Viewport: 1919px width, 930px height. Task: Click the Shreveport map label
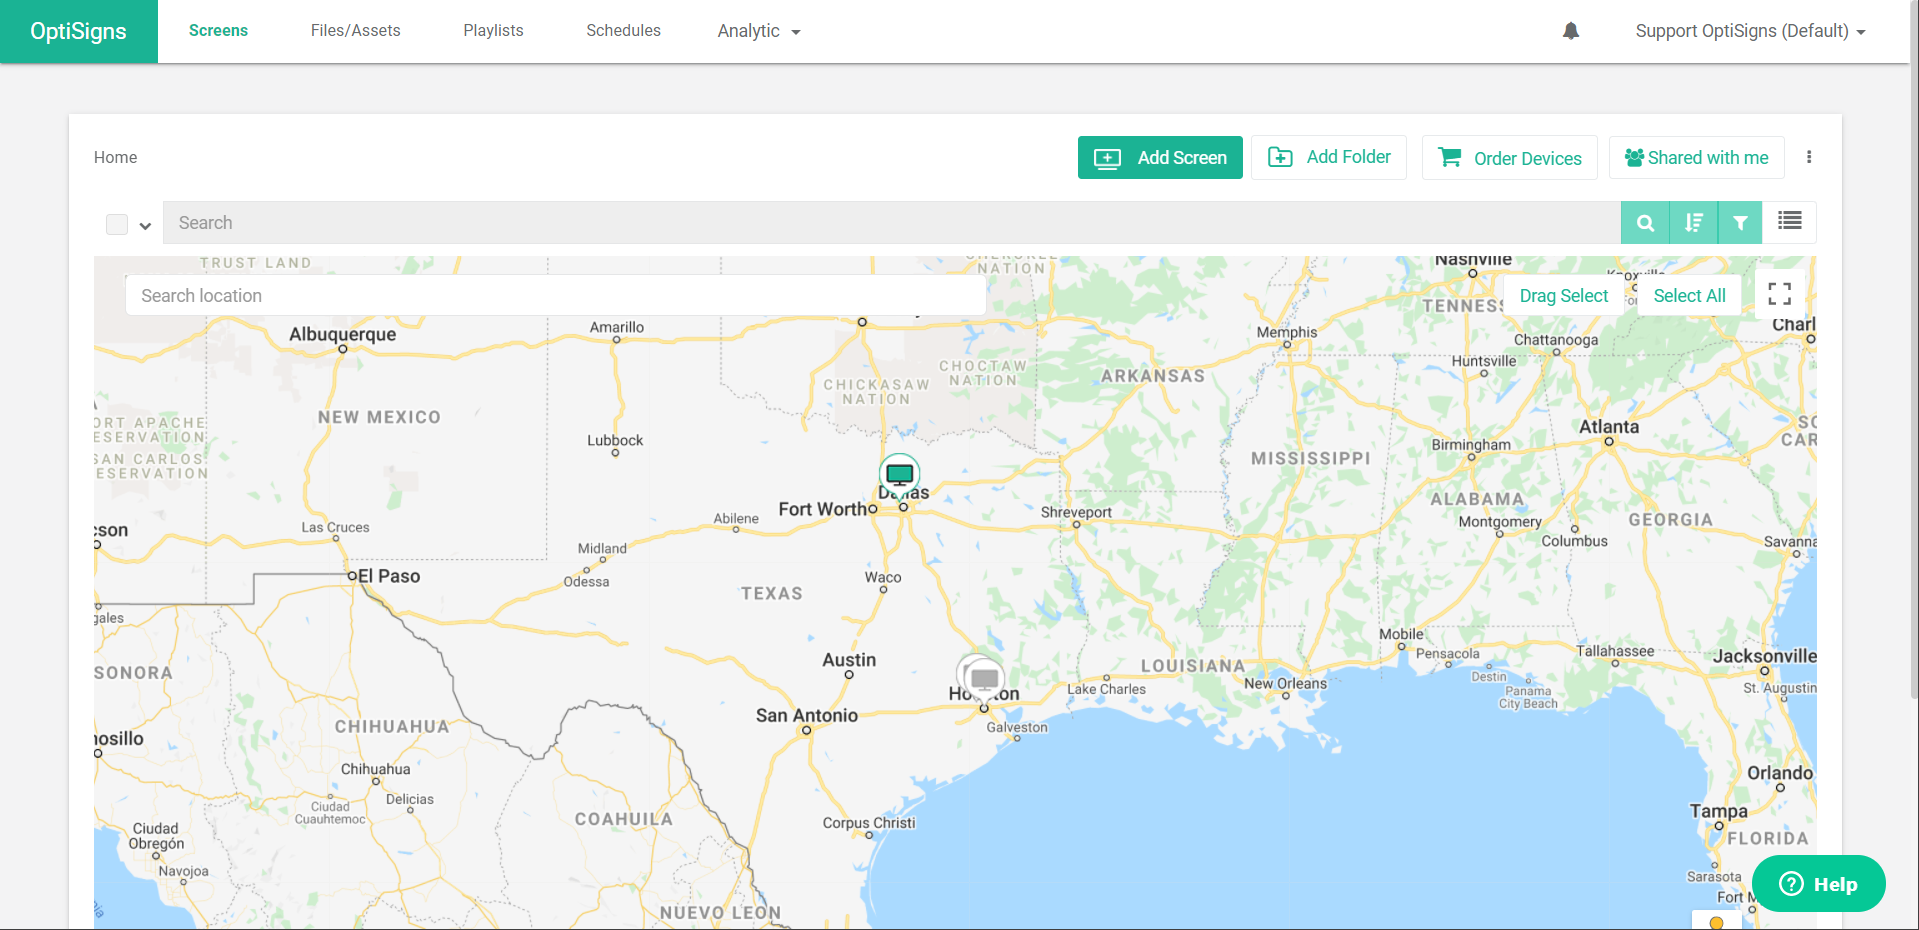coord(1076,512)
